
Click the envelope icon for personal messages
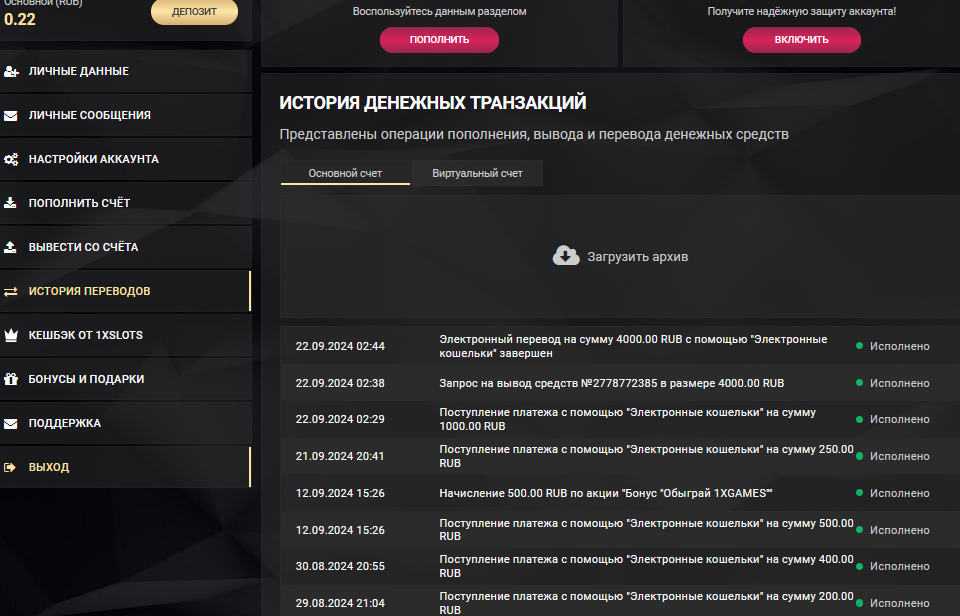11,116
